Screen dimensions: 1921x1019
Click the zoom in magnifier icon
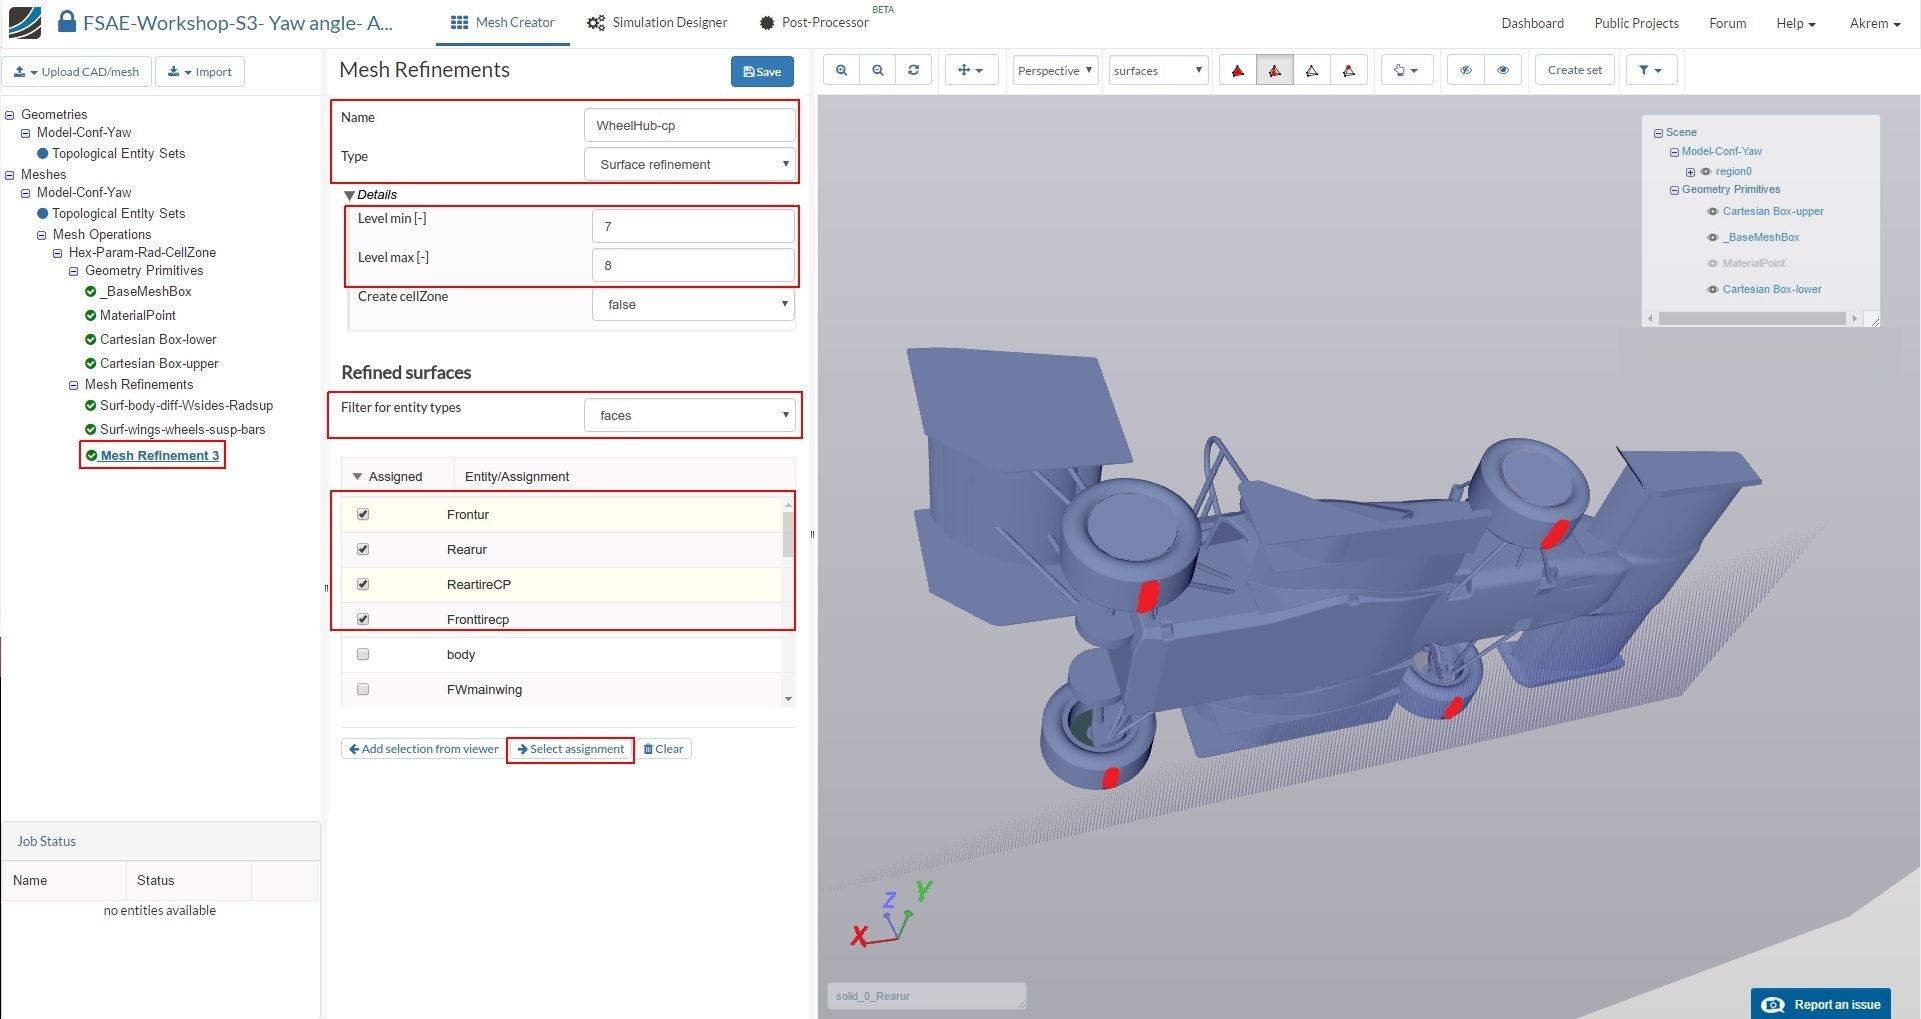pyautogui.click(x=842, y=70)
